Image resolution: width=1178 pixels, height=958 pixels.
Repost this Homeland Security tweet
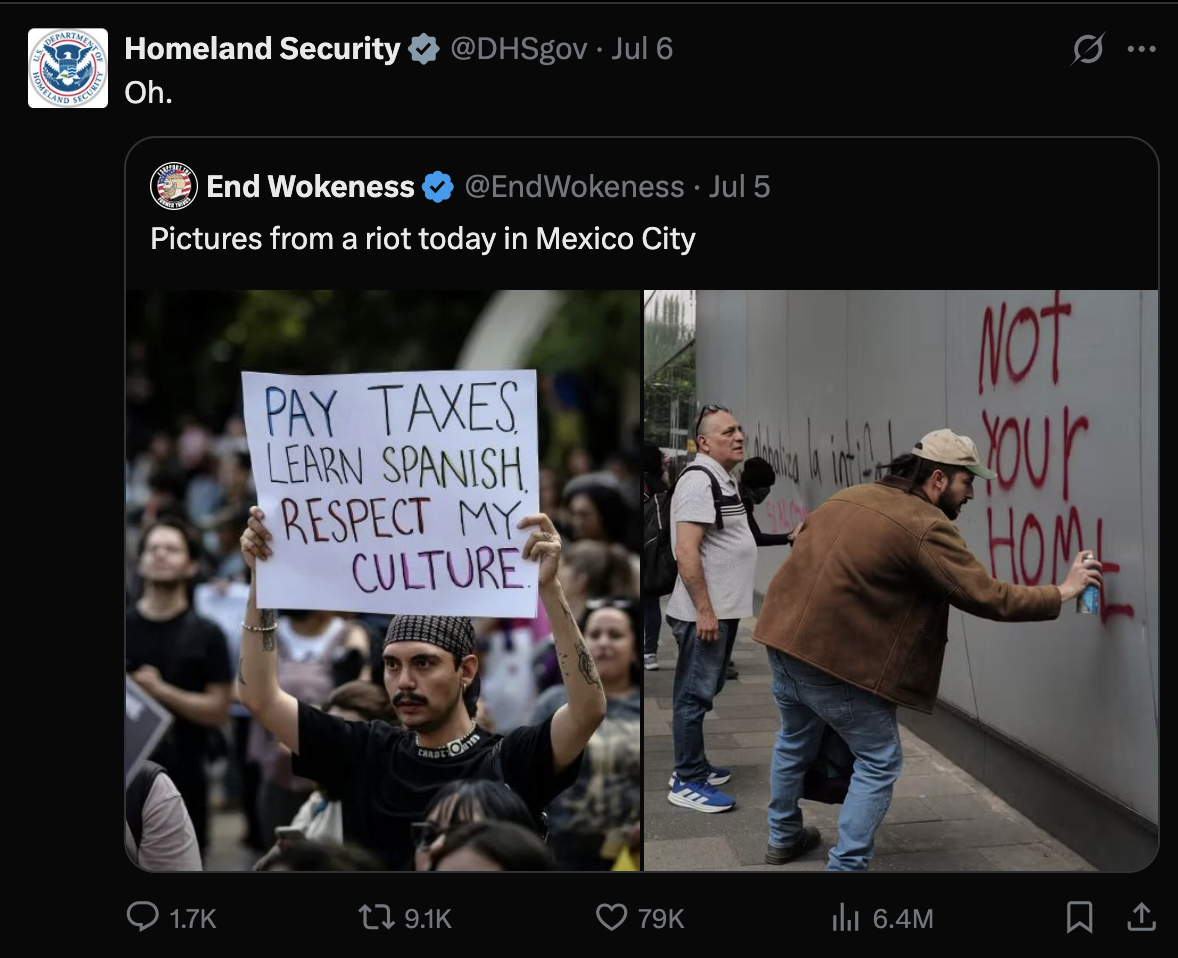376,917
